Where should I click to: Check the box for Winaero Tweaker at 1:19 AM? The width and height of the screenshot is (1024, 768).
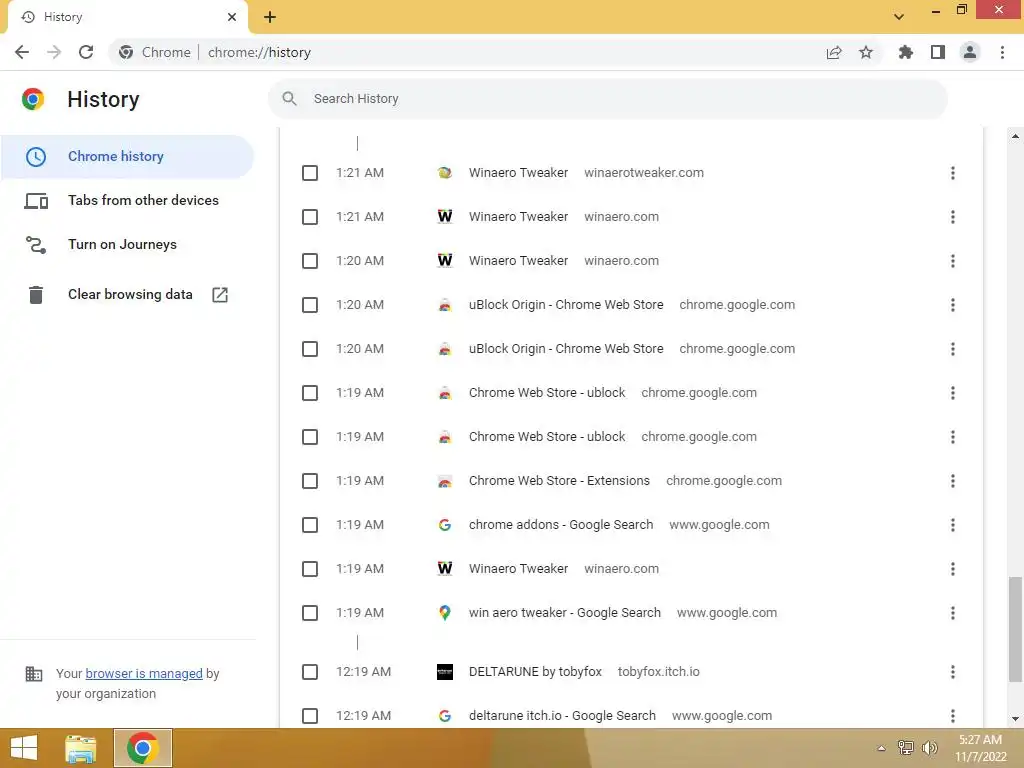310,569
